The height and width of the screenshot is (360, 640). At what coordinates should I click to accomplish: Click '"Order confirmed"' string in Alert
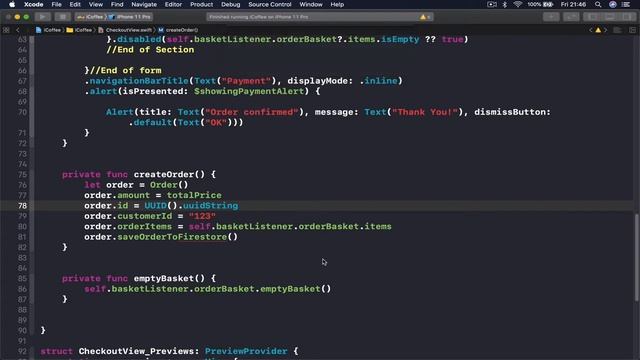(x=252, y=112)
